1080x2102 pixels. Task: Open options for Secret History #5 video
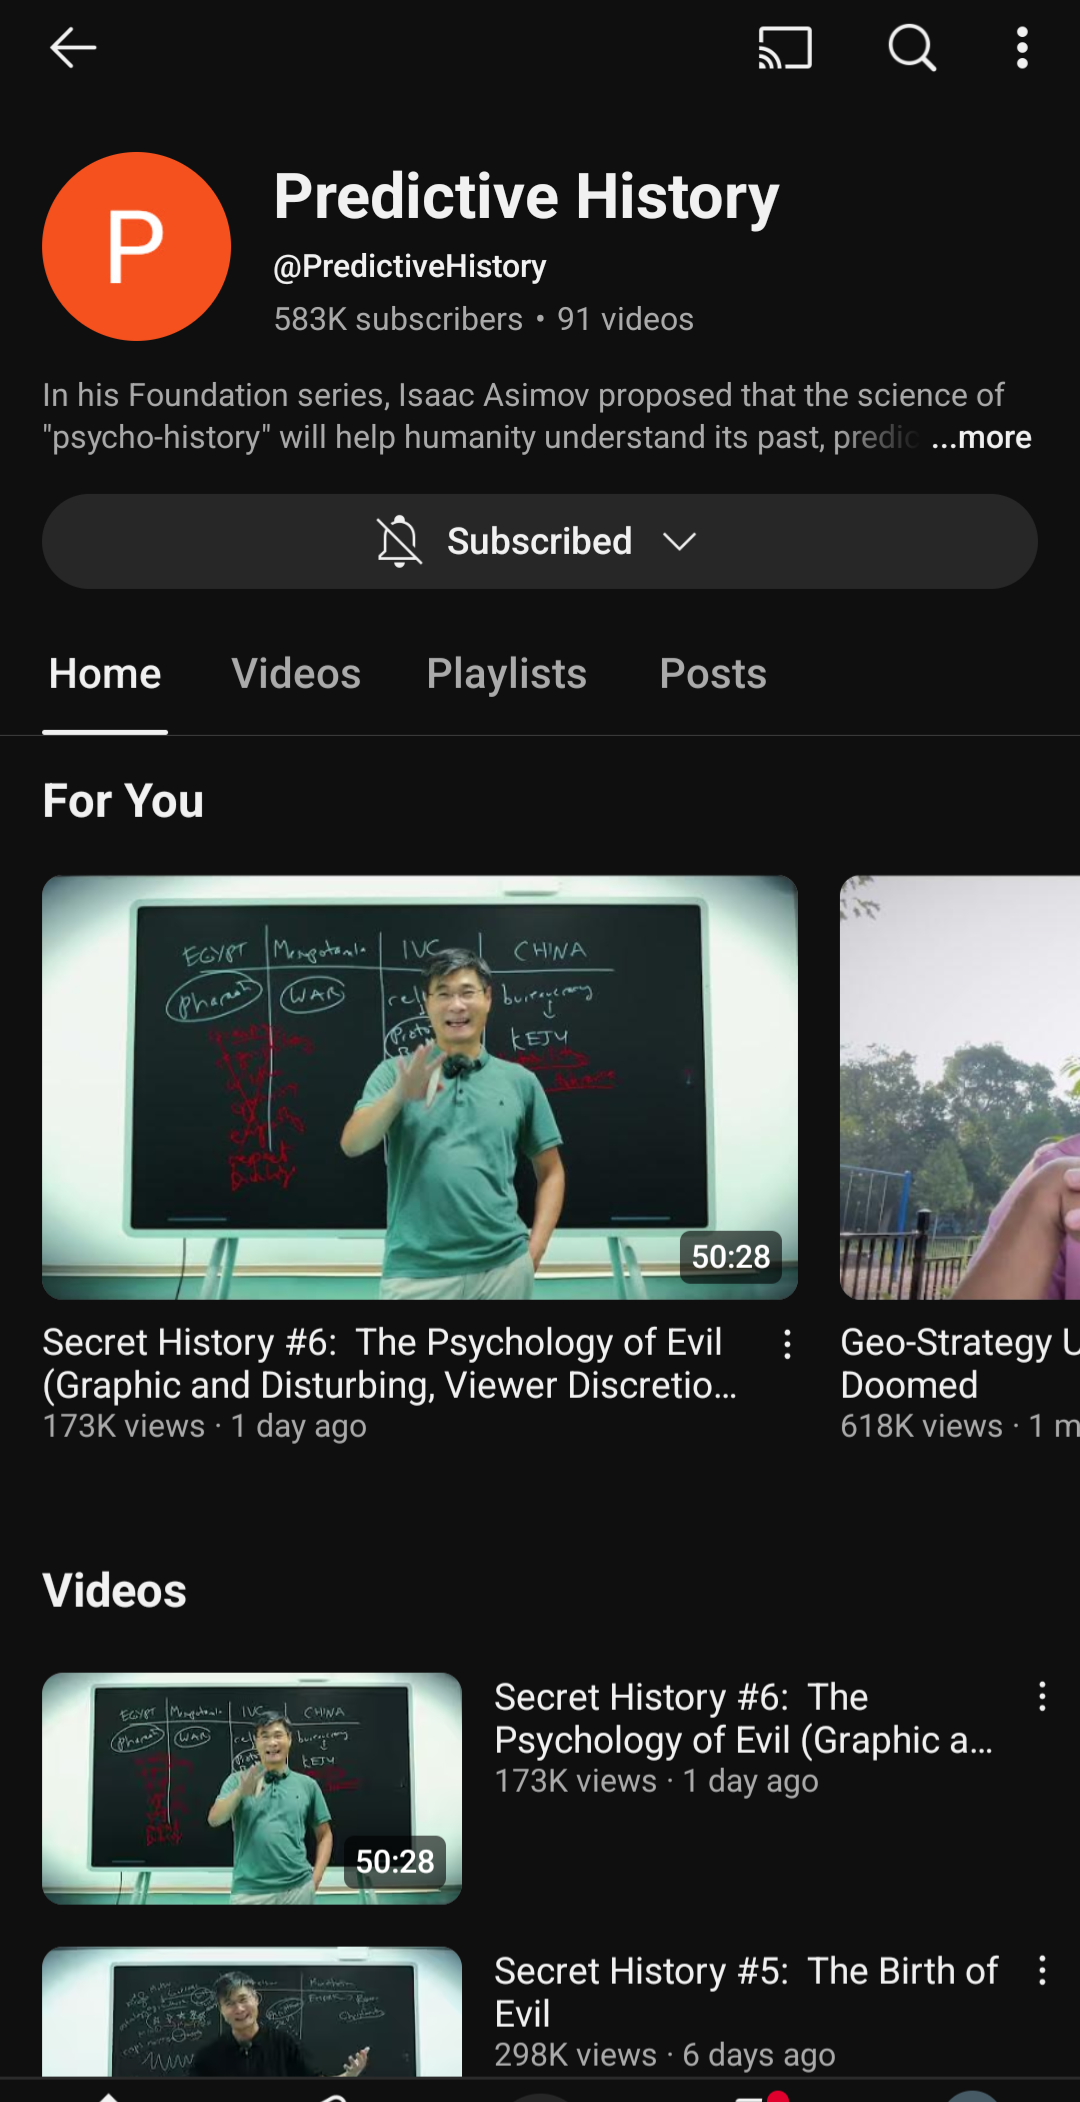point(1042,1970)
